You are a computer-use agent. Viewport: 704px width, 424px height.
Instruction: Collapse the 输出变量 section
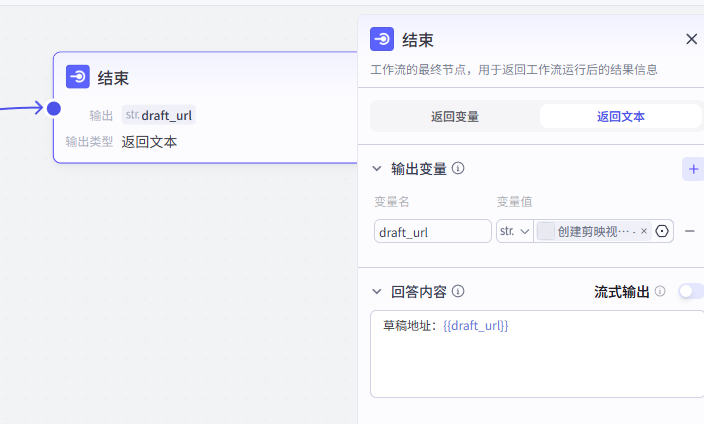coord(377,169)
